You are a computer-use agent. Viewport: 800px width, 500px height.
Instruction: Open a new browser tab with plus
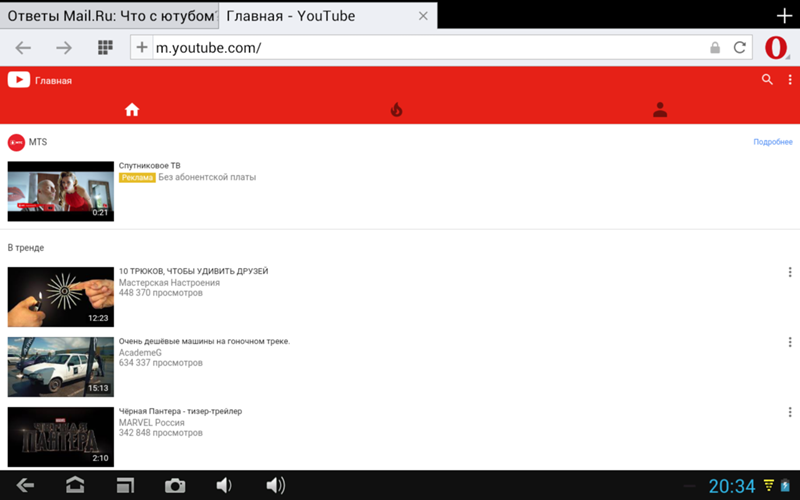[x=783, y=16]
